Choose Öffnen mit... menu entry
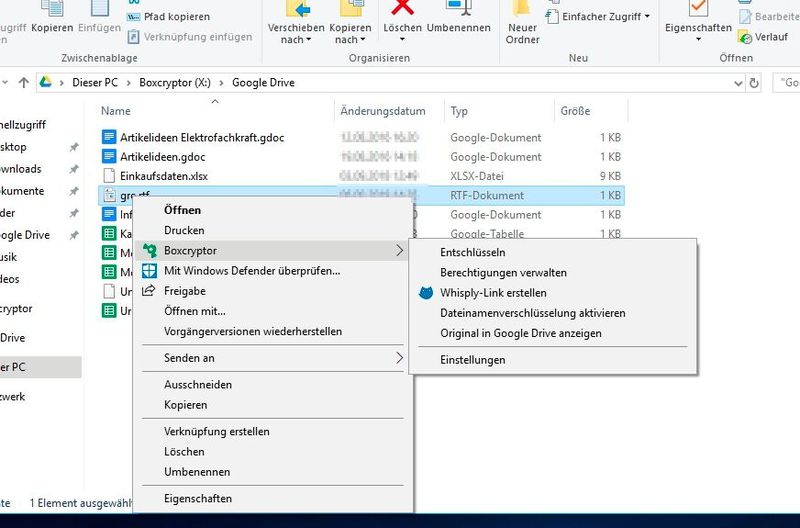 (195, 311)
